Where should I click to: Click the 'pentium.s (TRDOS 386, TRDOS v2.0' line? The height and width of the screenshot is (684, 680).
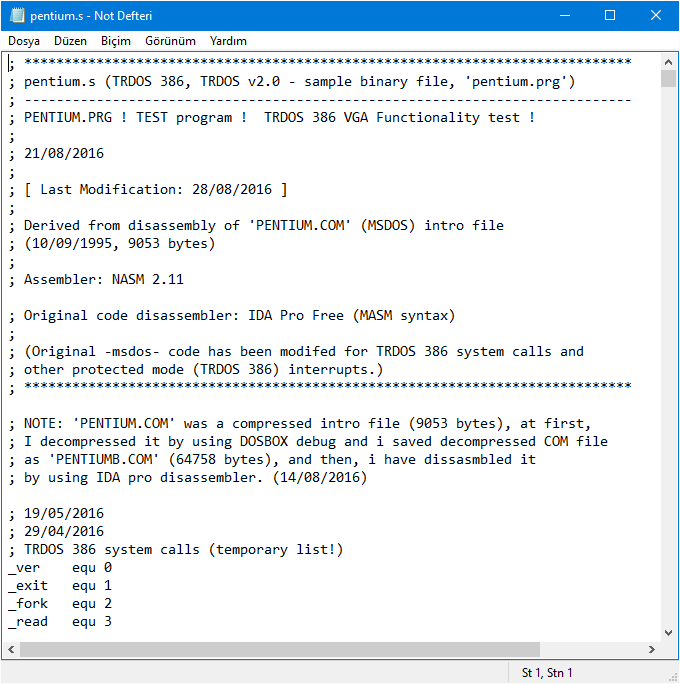point(292,82)
